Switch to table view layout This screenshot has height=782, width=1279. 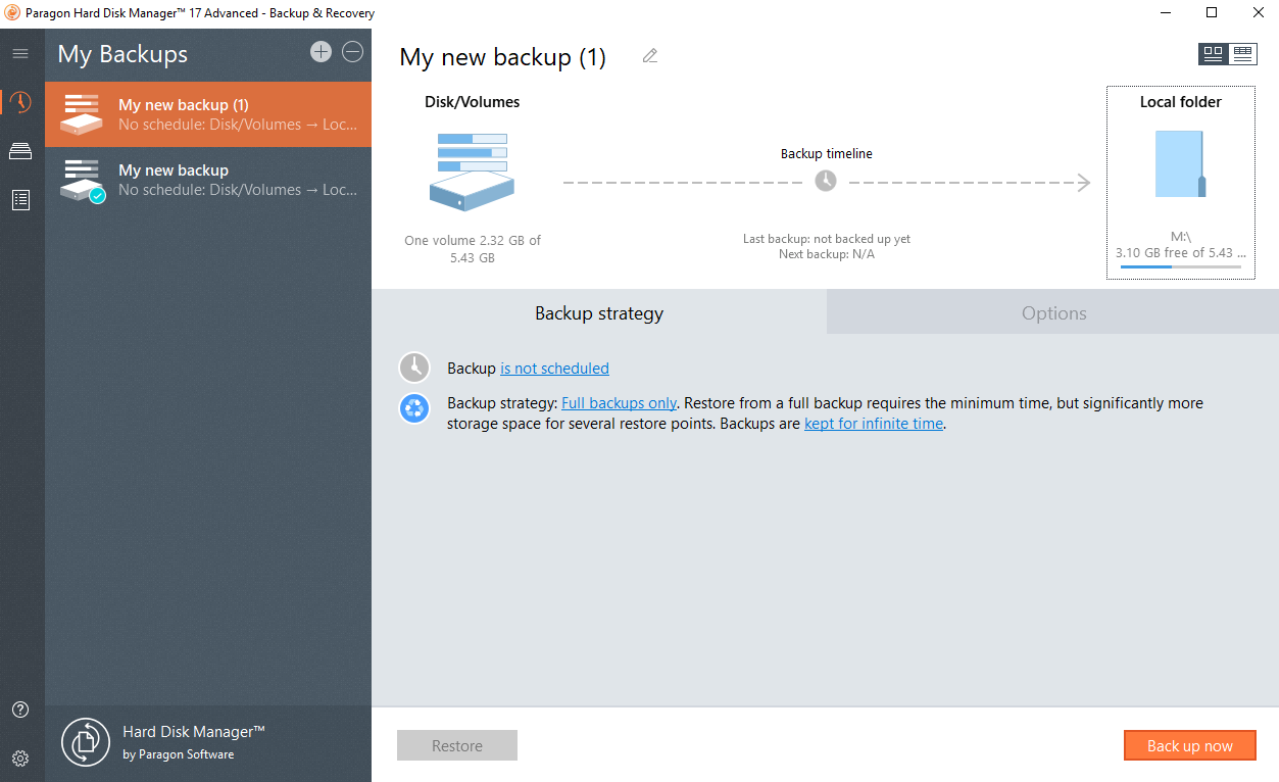pos(1243,53)
